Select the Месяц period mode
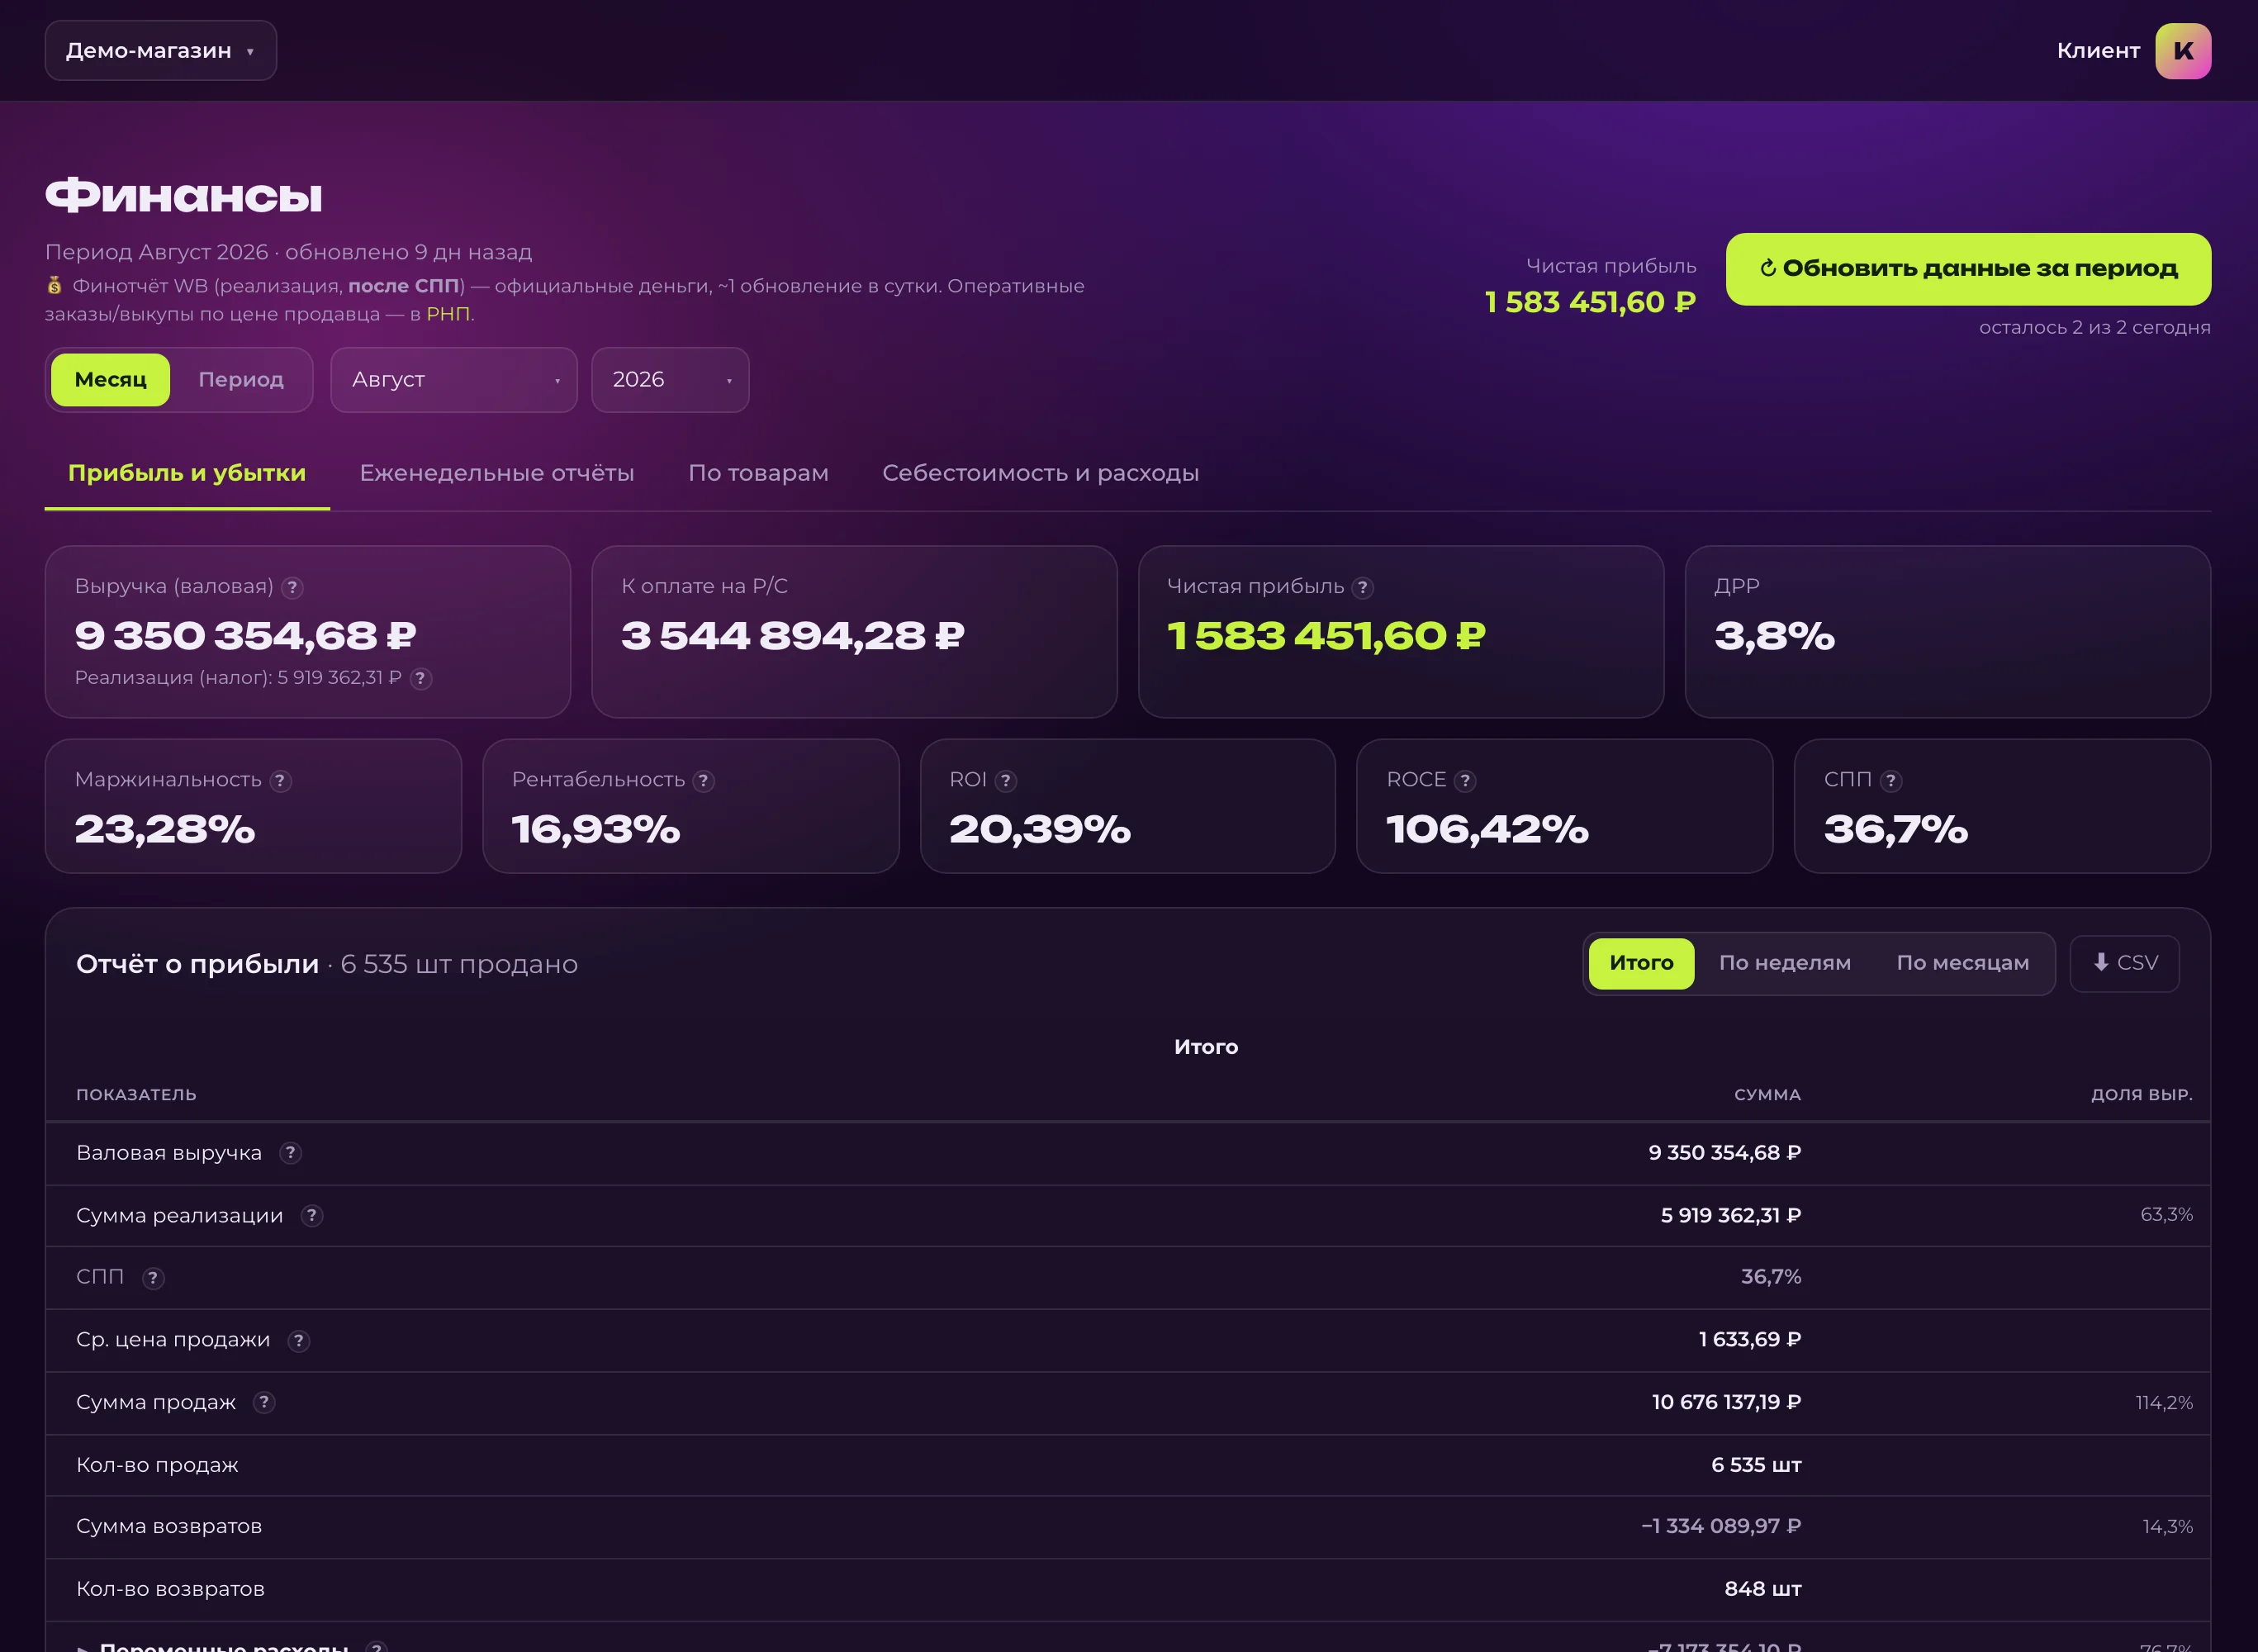The image size is (2258, 1652). coord(111,380)
